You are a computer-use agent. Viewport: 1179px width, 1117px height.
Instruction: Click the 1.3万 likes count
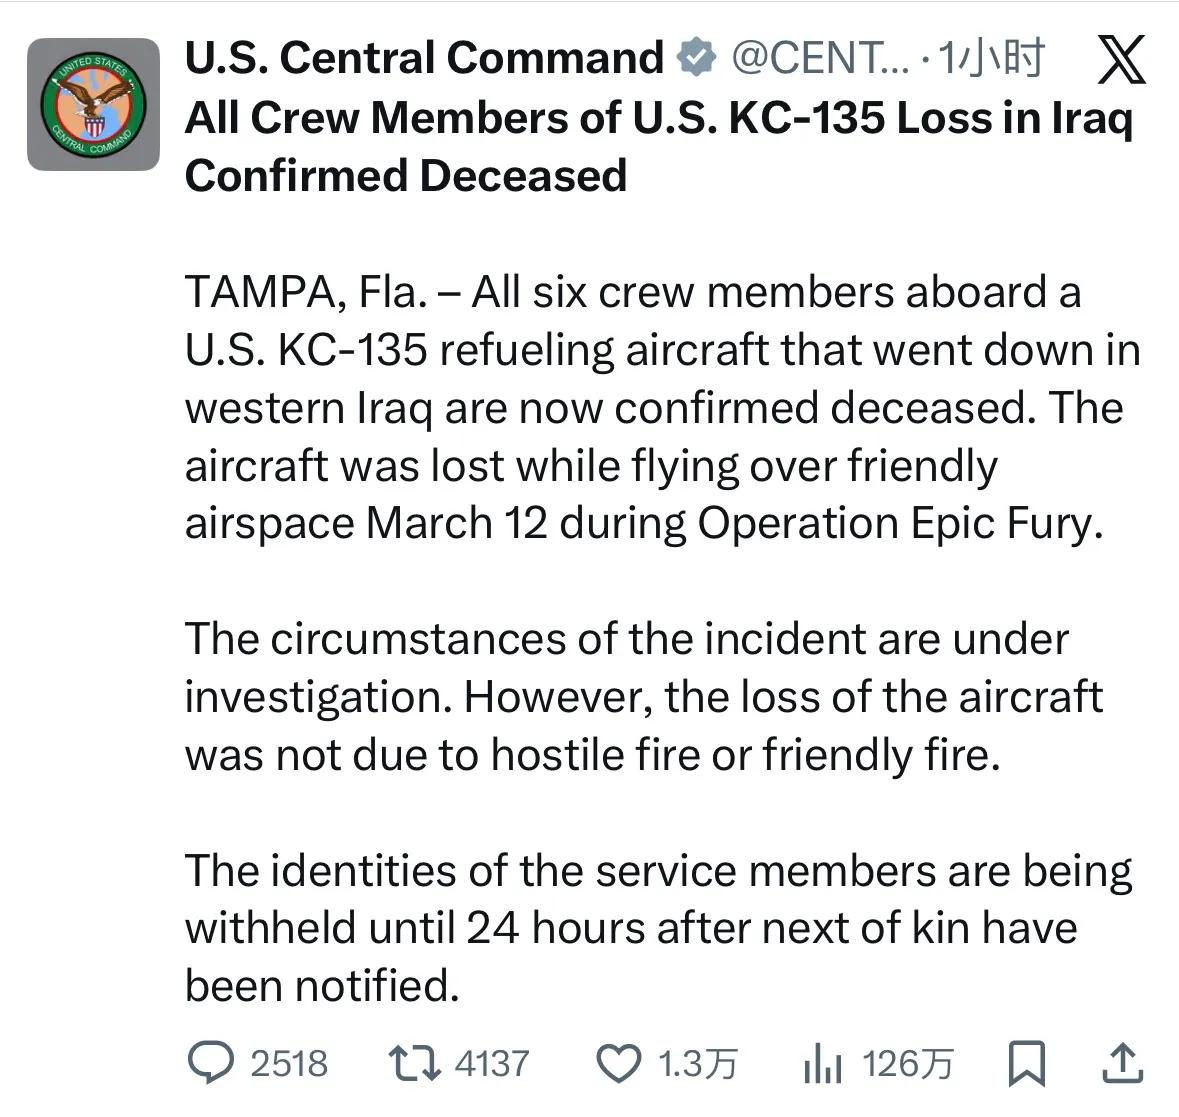click(x=697, y=1063)
